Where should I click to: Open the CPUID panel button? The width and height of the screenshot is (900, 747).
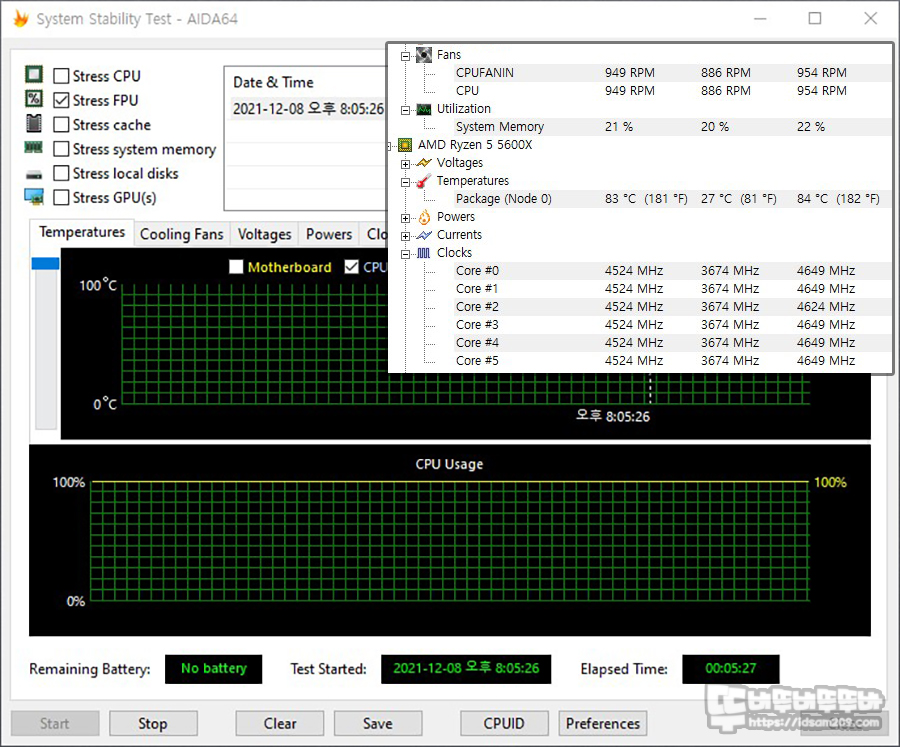504,723
